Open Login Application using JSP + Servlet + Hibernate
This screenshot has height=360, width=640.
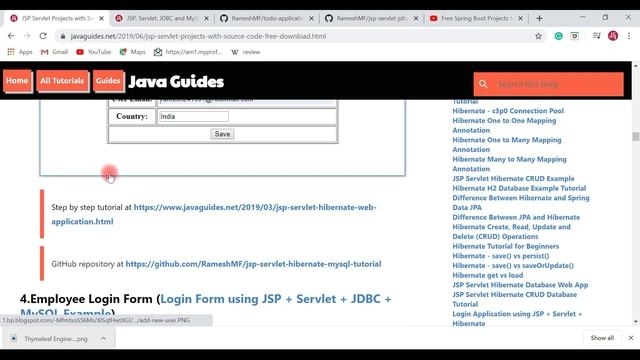click(517, 318)
